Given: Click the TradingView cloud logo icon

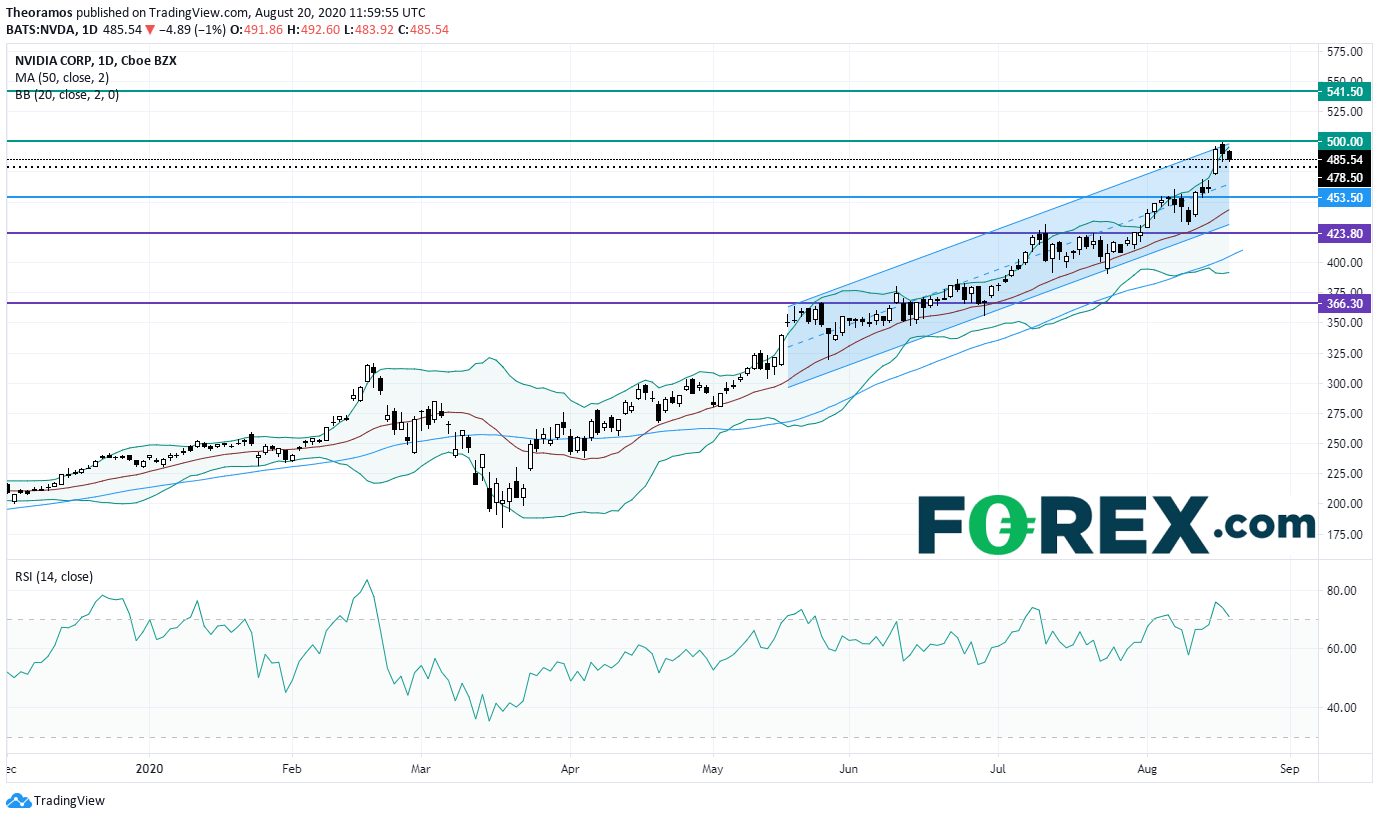Looking at the screenshot, I should click(x=18, y=801).
